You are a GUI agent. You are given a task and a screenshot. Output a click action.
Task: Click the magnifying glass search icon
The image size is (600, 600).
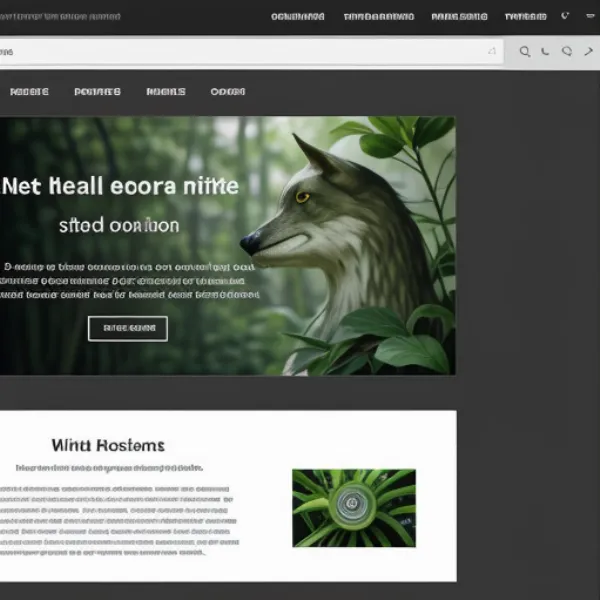pyautogui.click(x=525, y=52)
